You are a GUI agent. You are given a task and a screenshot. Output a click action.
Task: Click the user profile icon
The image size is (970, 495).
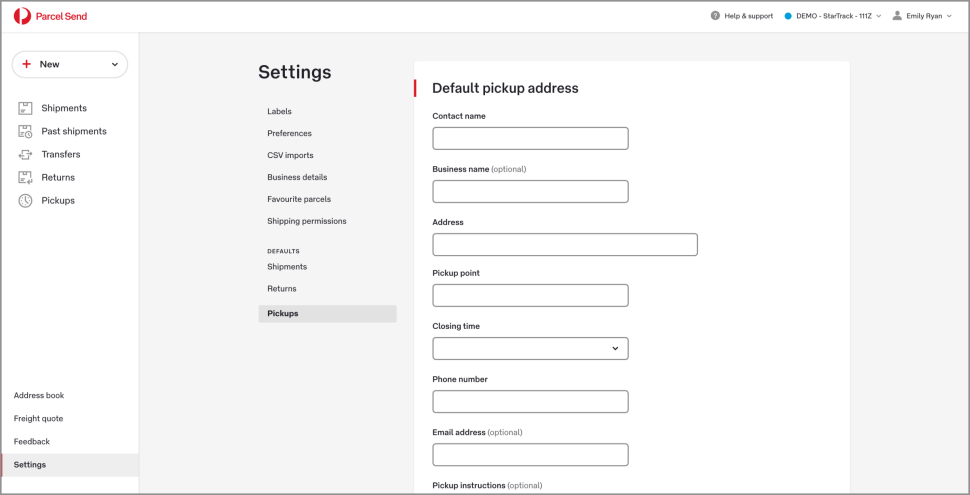897,16
